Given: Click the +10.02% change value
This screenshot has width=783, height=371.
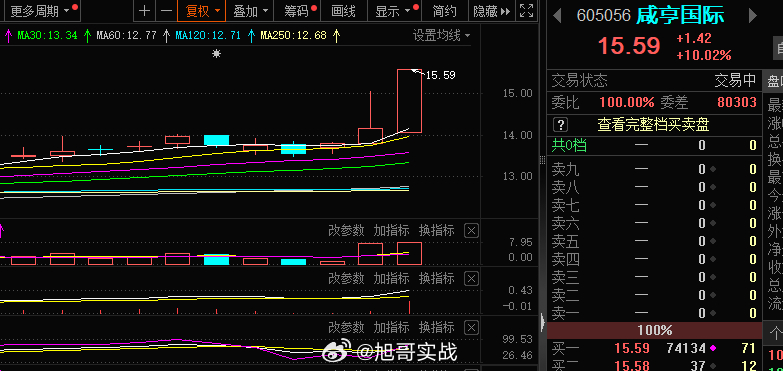Looking at the screenshot, I should coord(704,55).
